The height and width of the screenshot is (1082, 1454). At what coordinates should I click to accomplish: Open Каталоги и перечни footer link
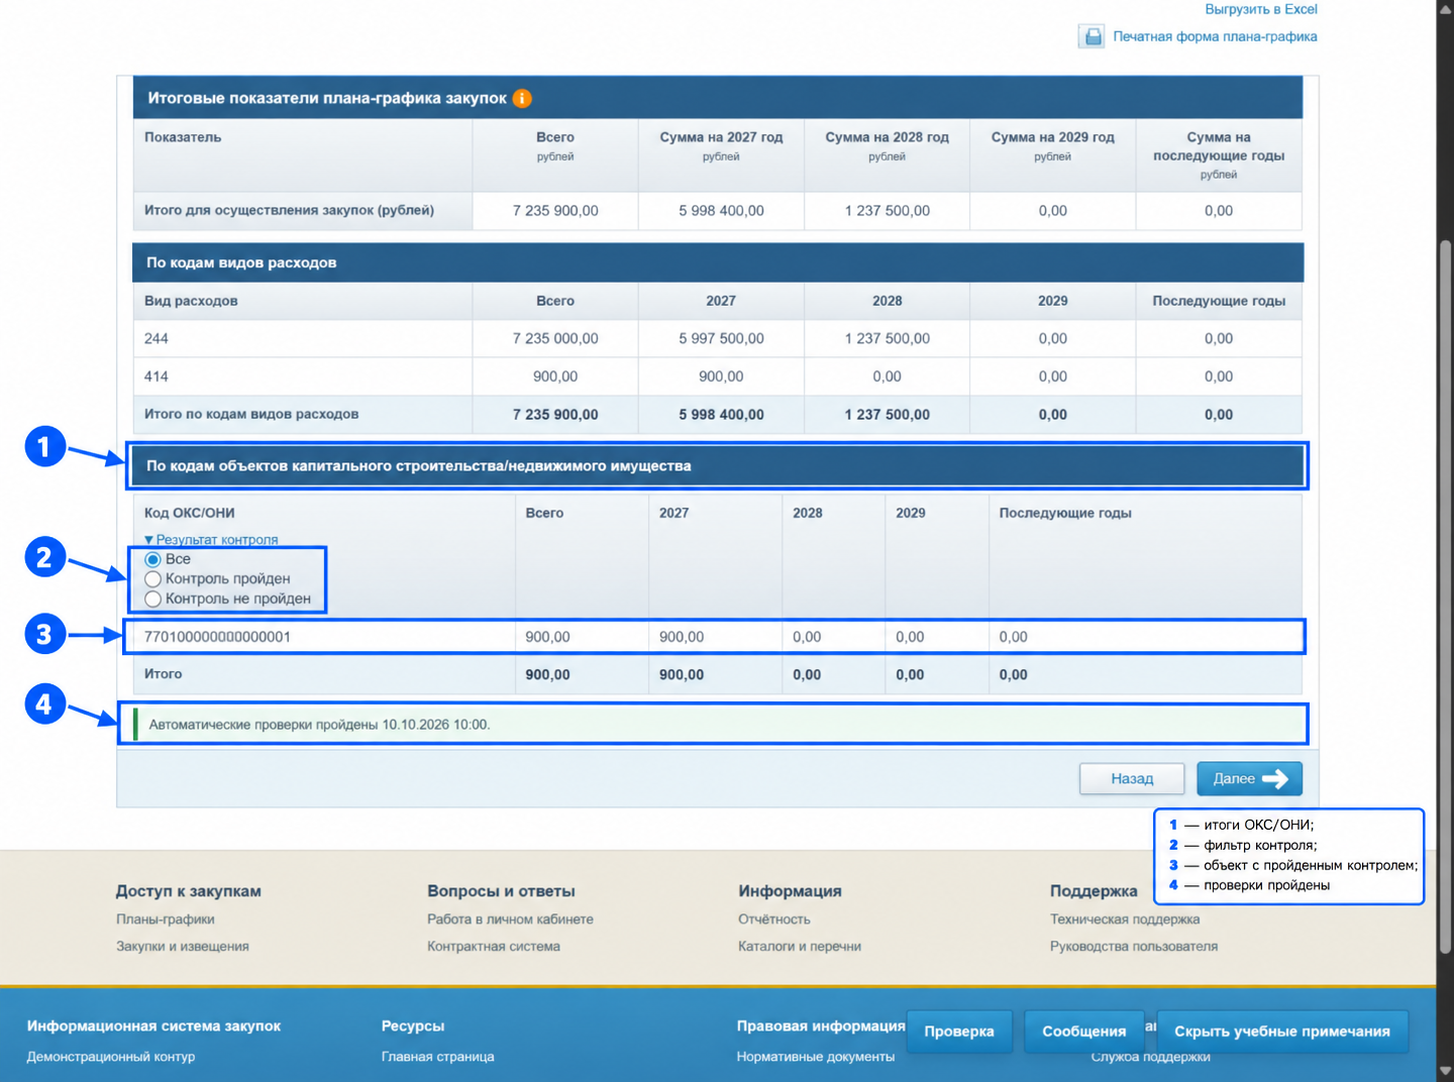pos(799,946)
